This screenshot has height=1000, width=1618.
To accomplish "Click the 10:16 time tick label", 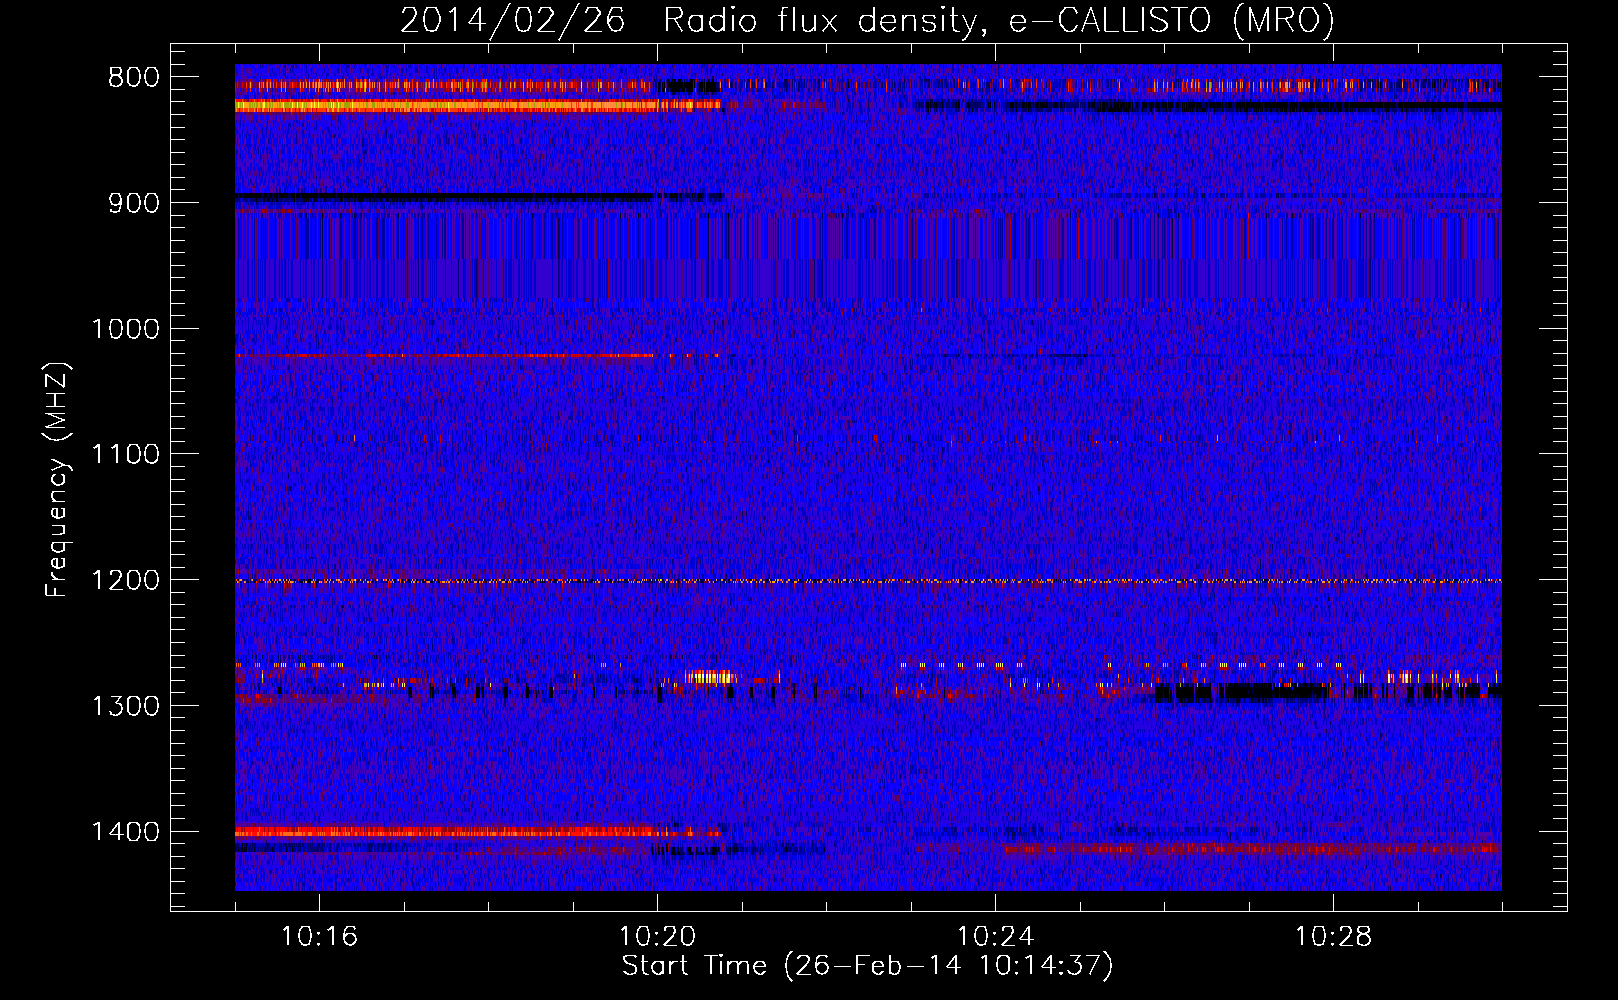I will point(319,937).
